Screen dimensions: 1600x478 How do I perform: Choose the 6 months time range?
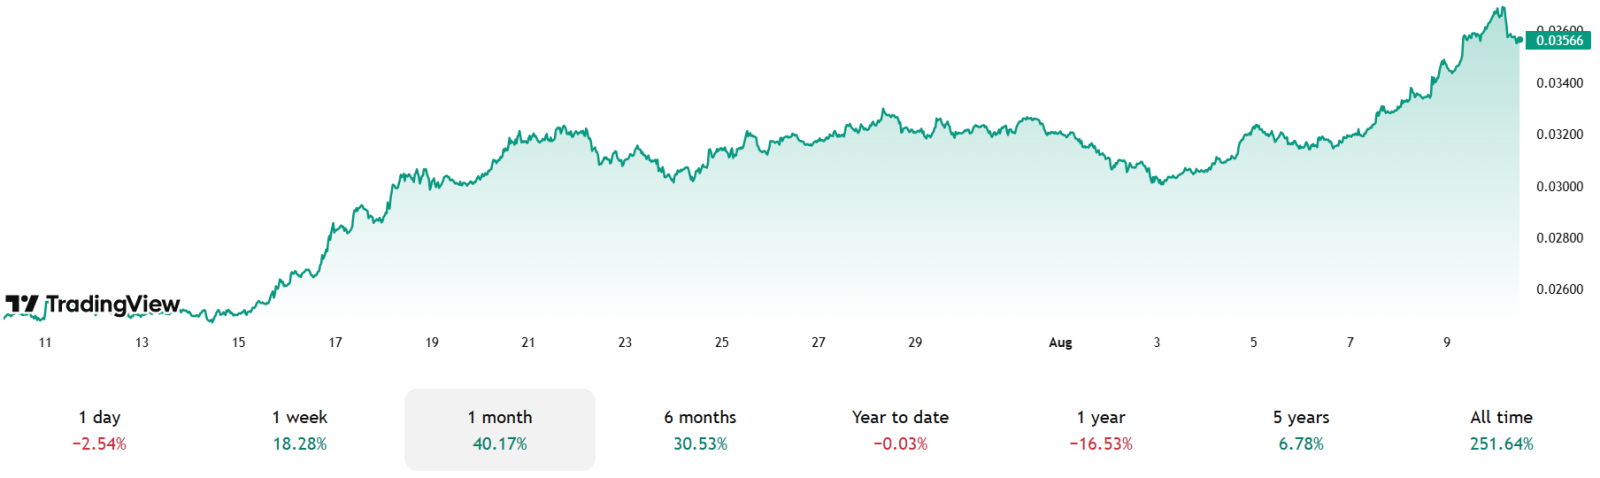(x=700, y=429)
